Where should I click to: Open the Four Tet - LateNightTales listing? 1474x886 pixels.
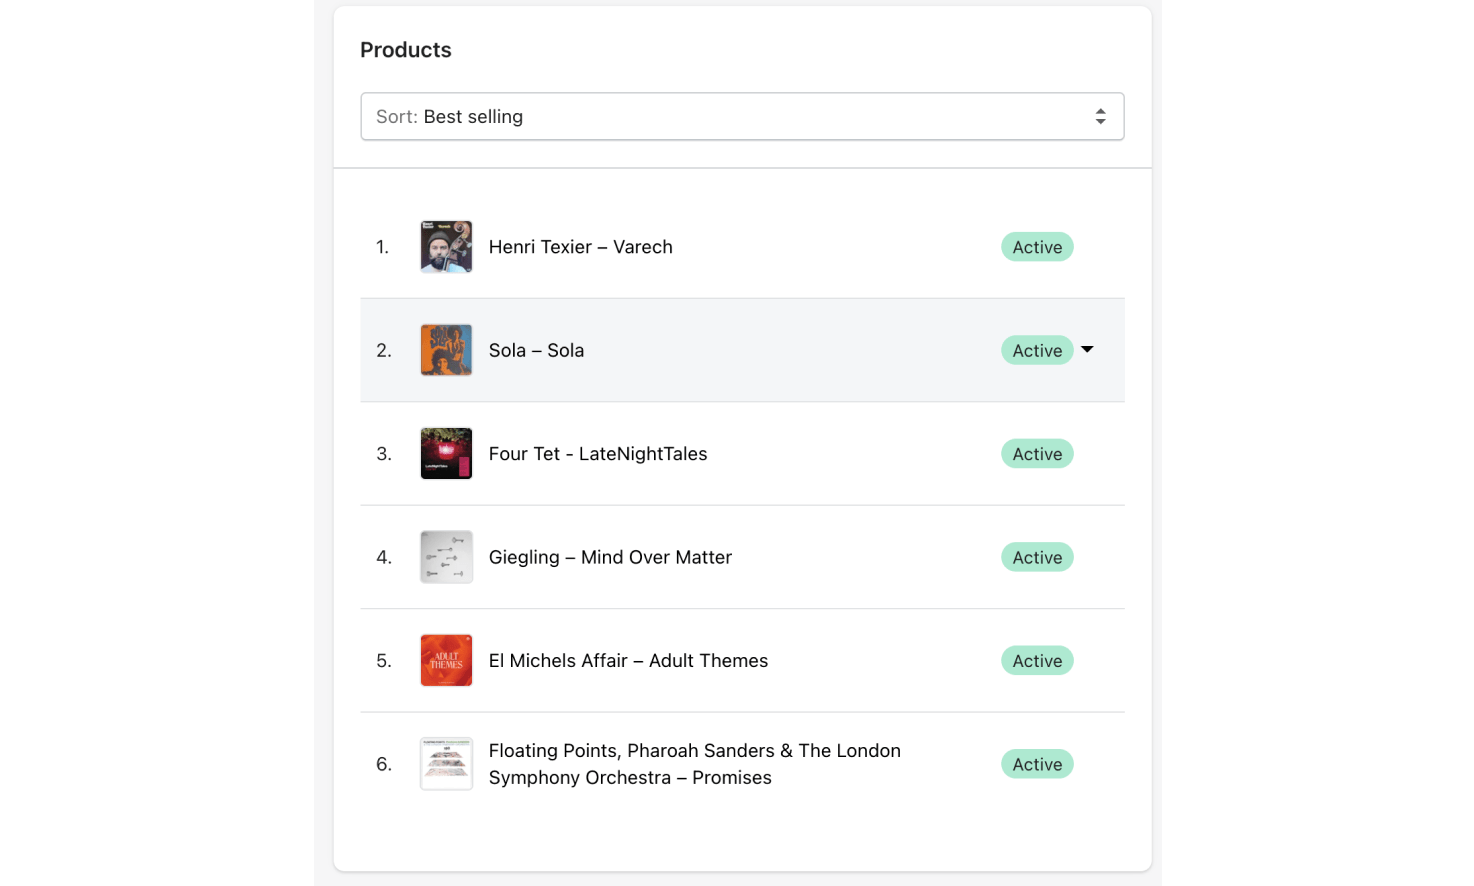click(597, 453)
